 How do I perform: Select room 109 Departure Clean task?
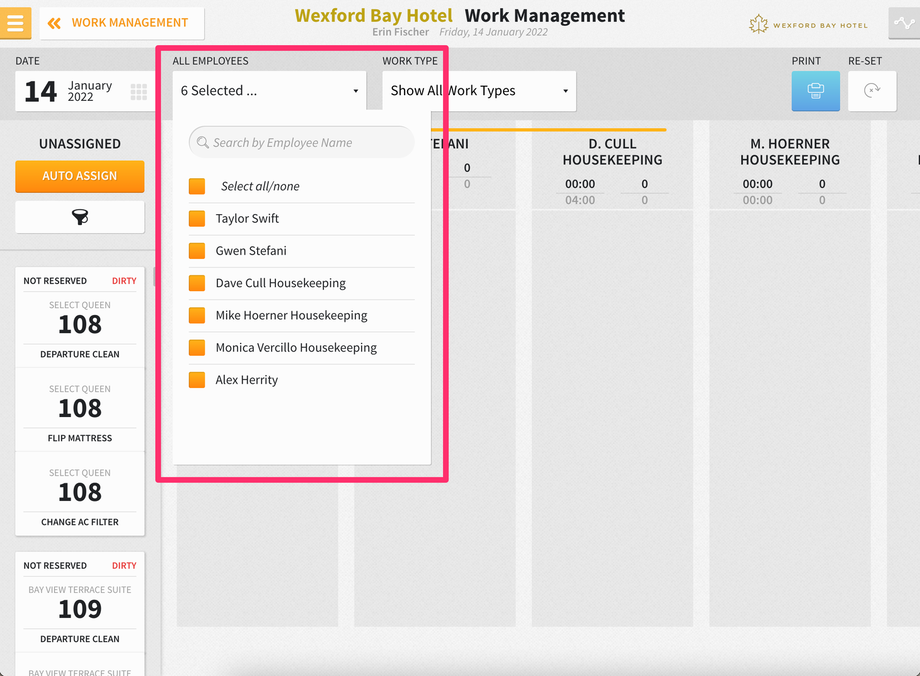(80, 614)
